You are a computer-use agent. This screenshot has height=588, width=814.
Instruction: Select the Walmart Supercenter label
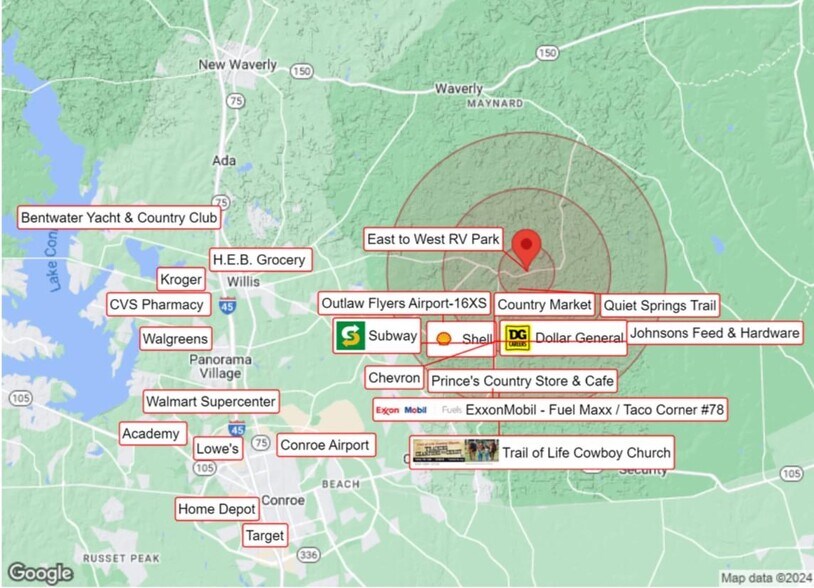coord(210,402)
